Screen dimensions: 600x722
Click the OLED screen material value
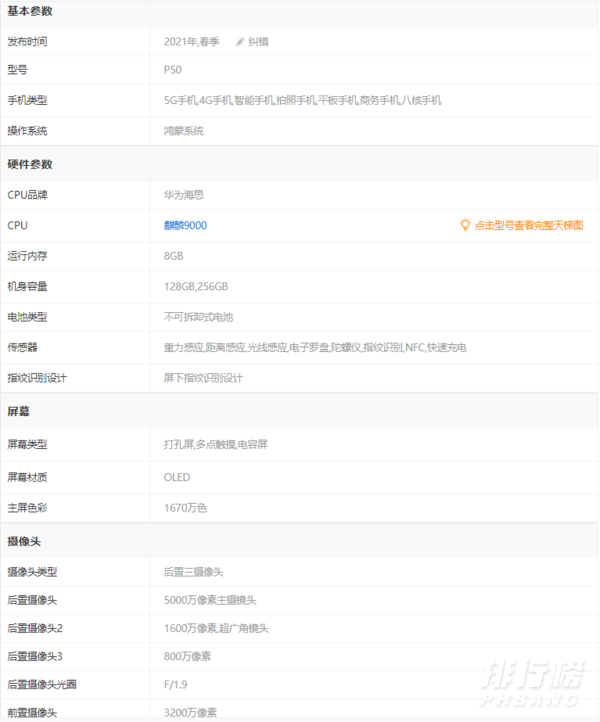coord(177,477)
